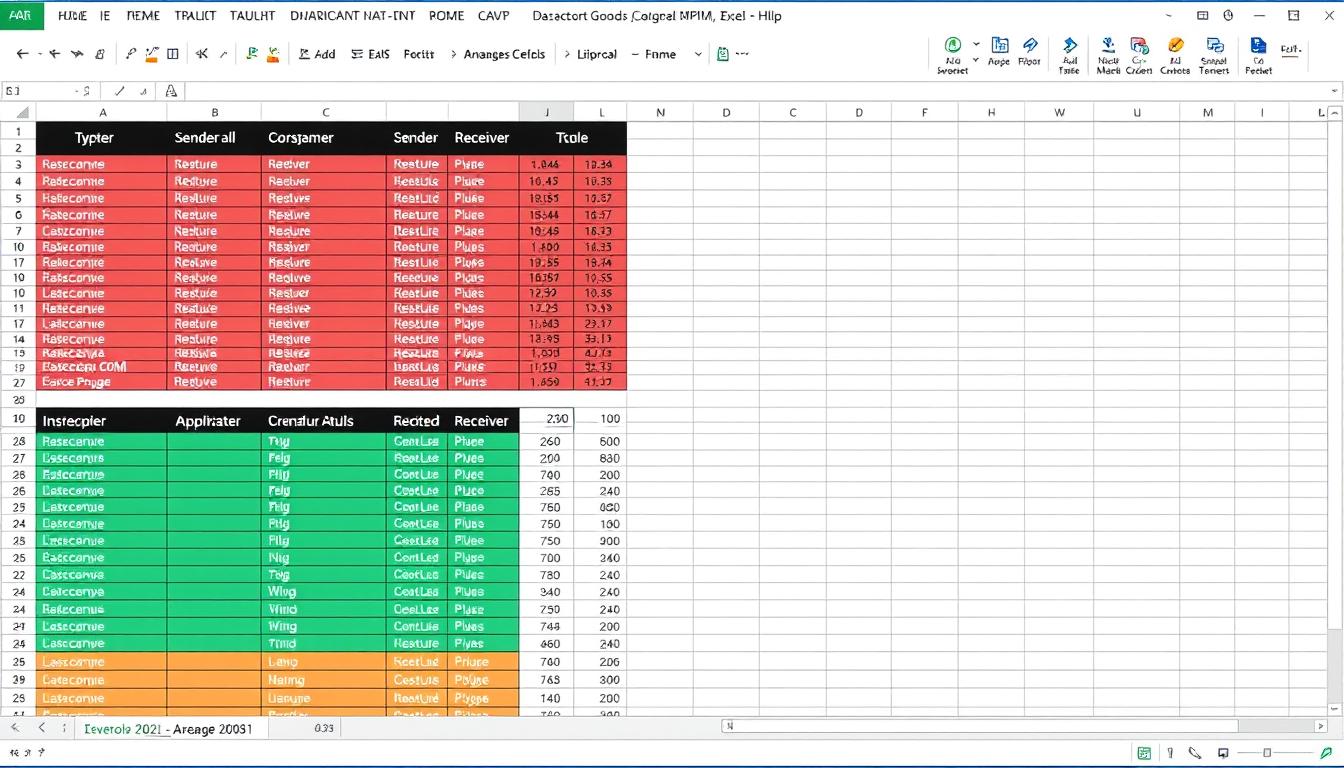Image resolution: width=1344 pixels, height=768 pixels.
Task: Expand the Liiprcal option
Action: tap(590, 54)
